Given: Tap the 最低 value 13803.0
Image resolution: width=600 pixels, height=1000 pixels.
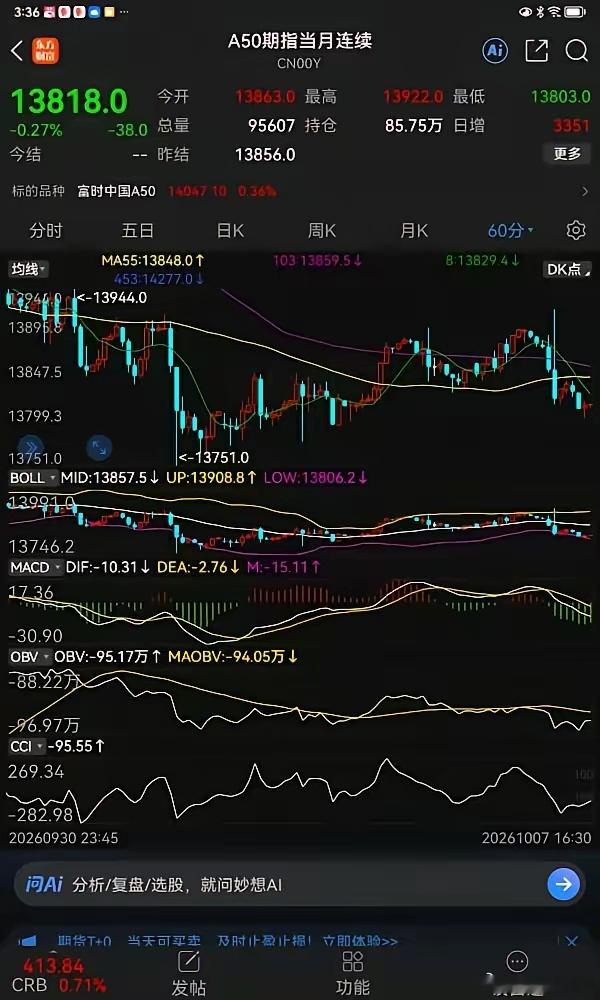Looking at the screenshot, I should click(561, 97).
